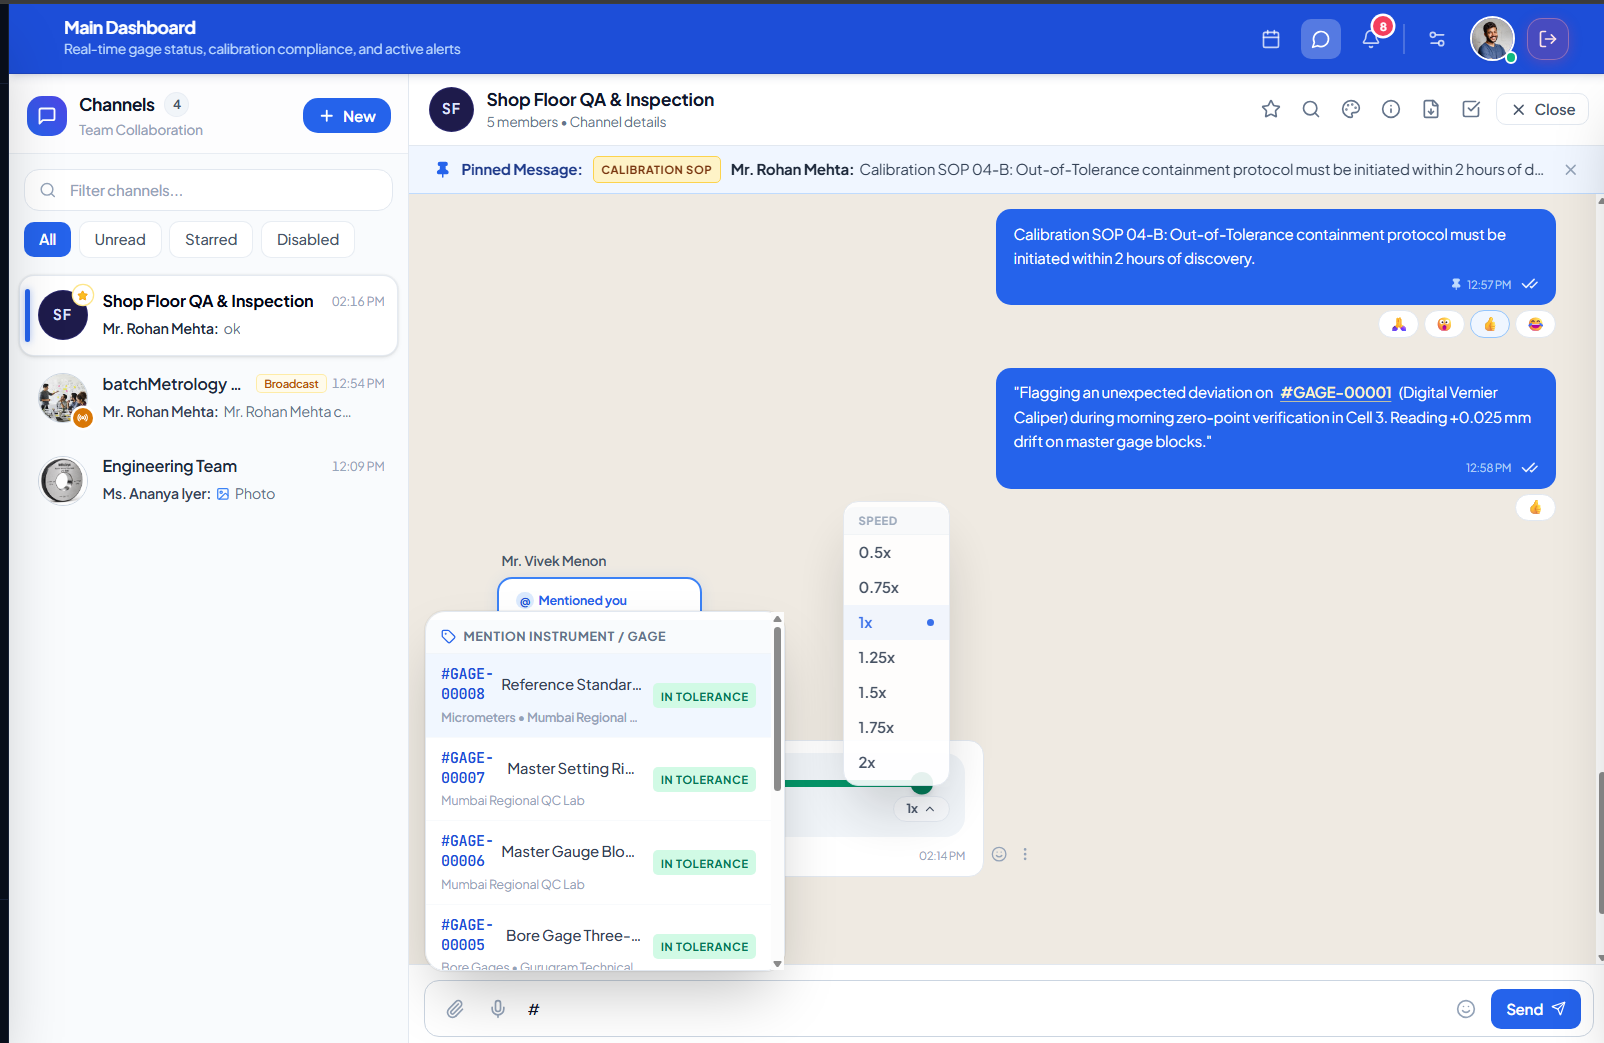Open the calendar icon in the header

(x=1271, y=39)
